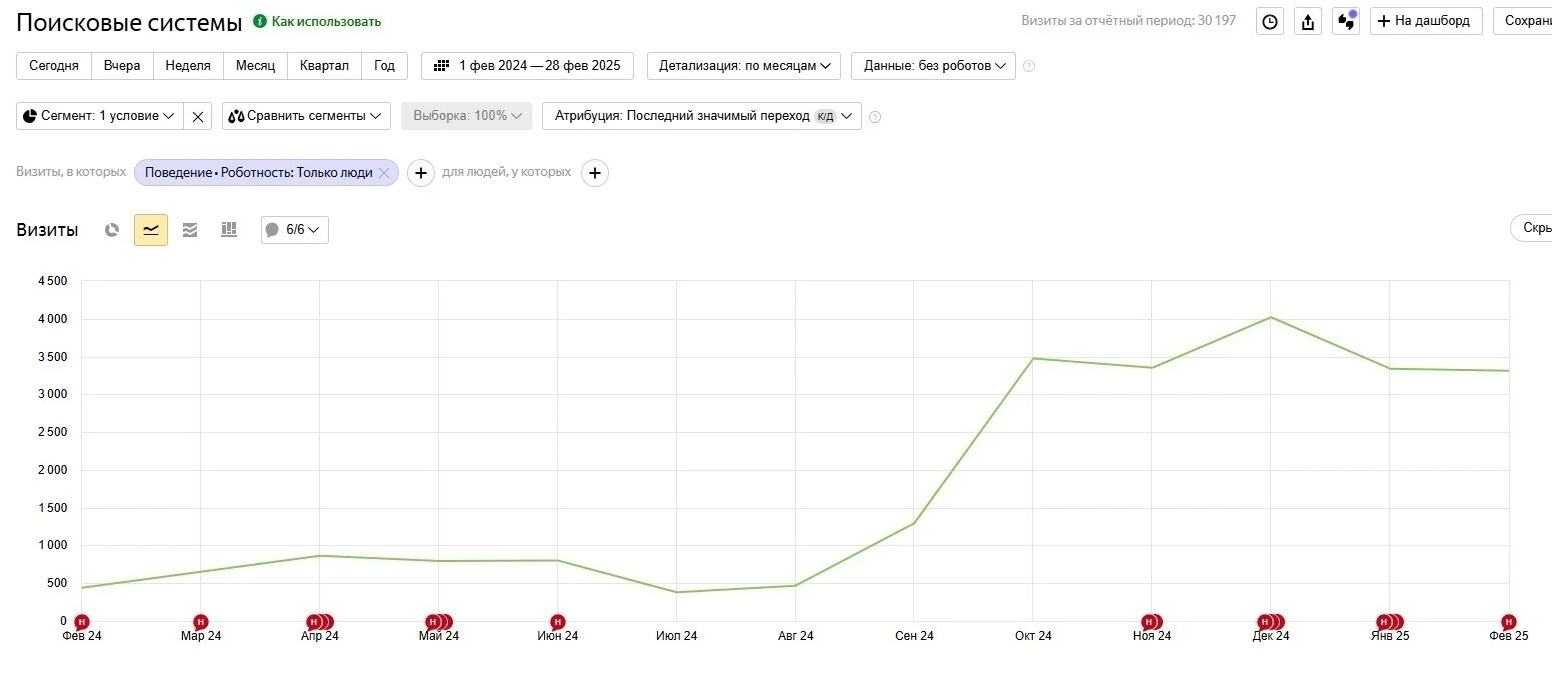
Task: Switch to column chart view icon
Action: point(229,230)
